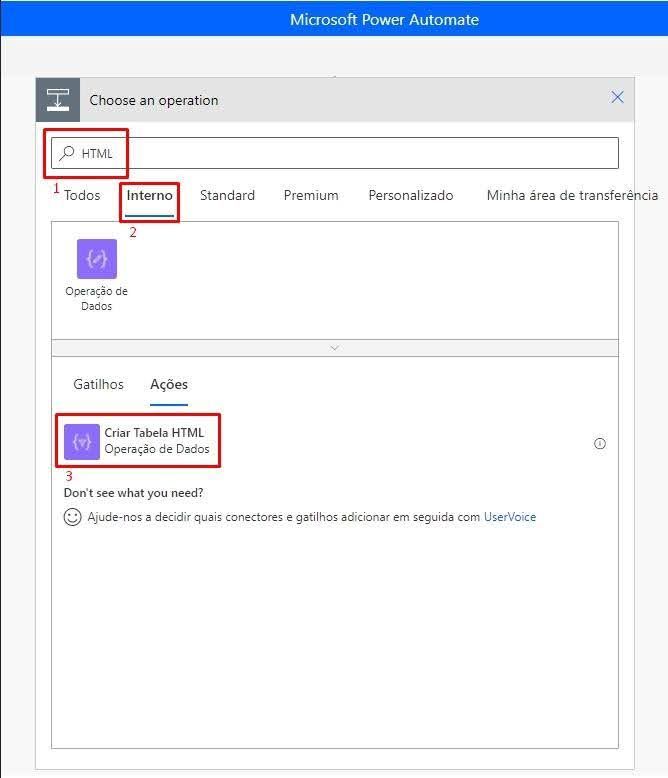The height and width of the screenshot is (778, 668).
Task: Click the purple Criar Tabela HTML icon
Action: [82, 441]
